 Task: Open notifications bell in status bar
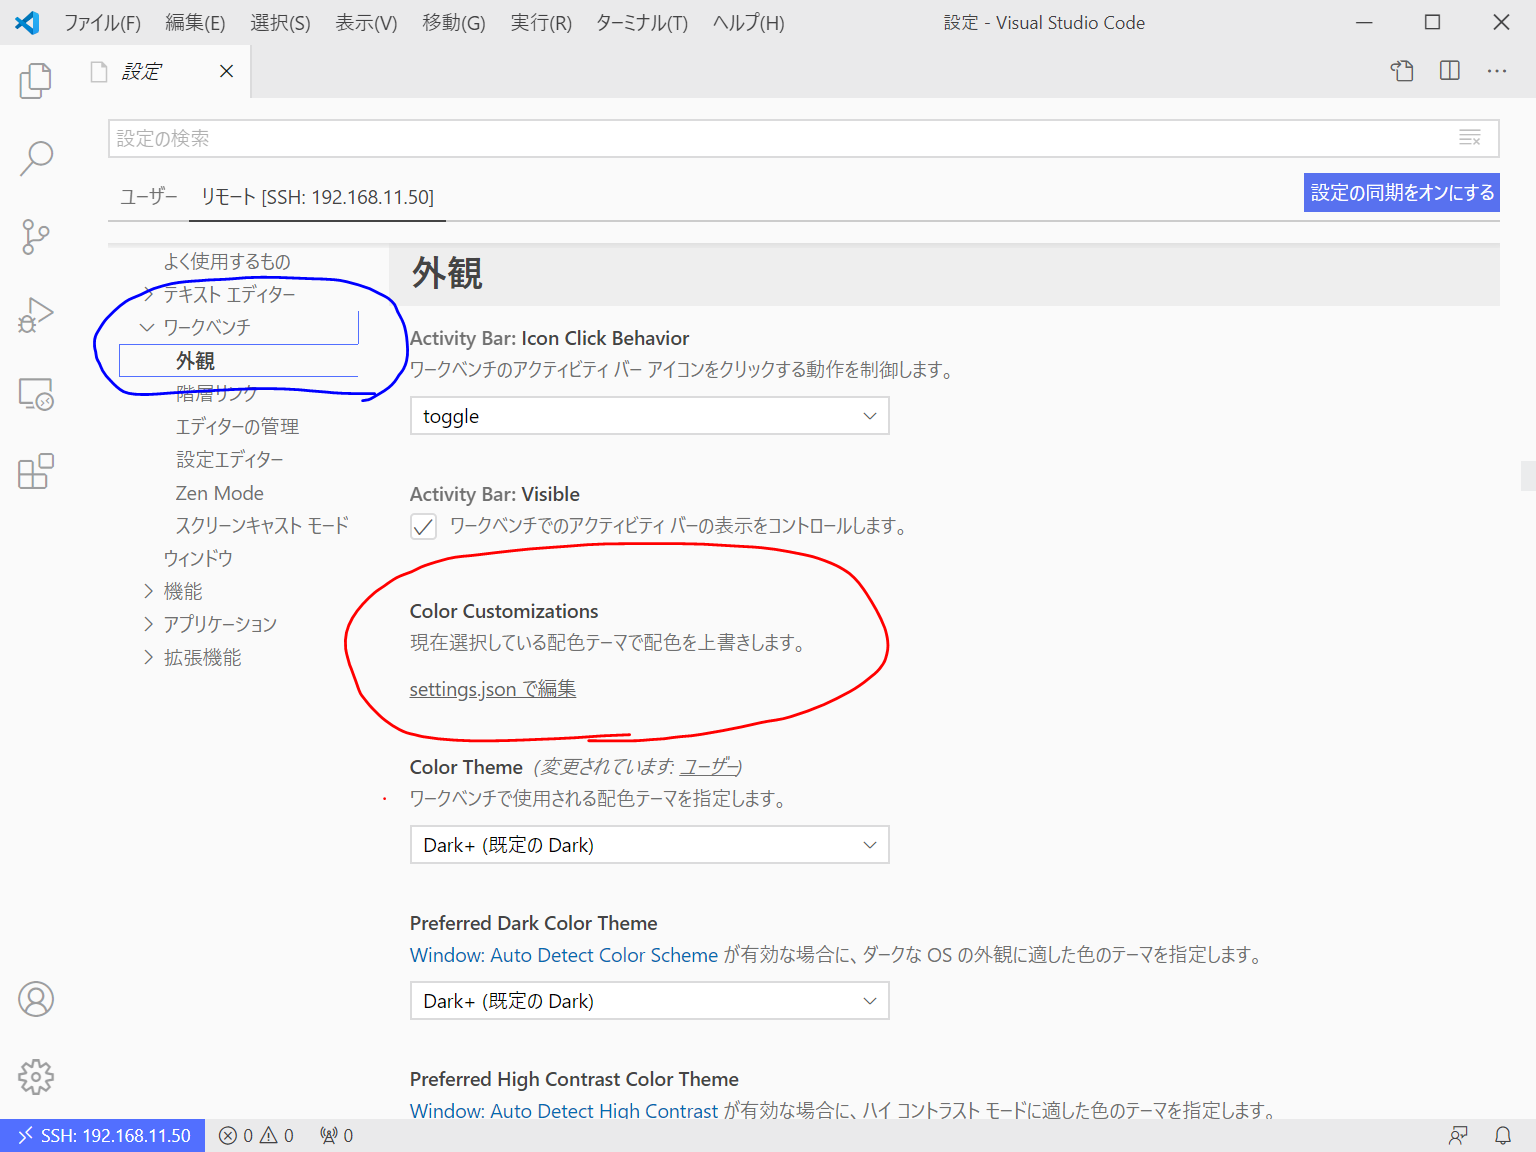point(1503,1135)
